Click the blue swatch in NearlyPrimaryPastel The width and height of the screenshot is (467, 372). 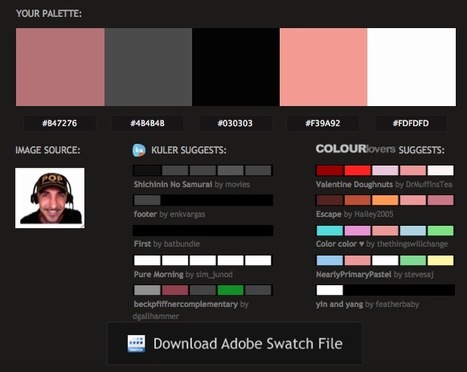[x=329, y=260]
